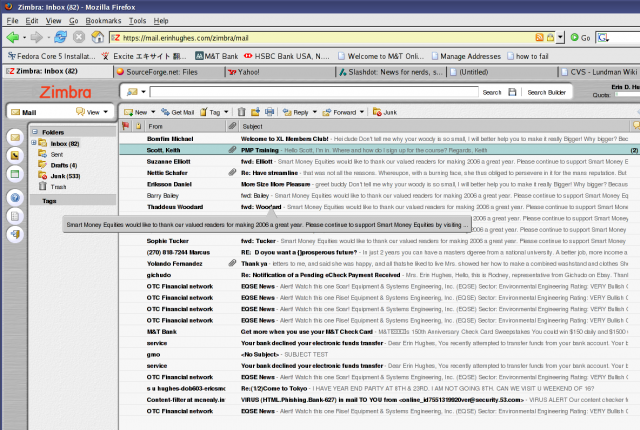Click the Tag toolbar button
Screen dimensions: 640x430
210,112
